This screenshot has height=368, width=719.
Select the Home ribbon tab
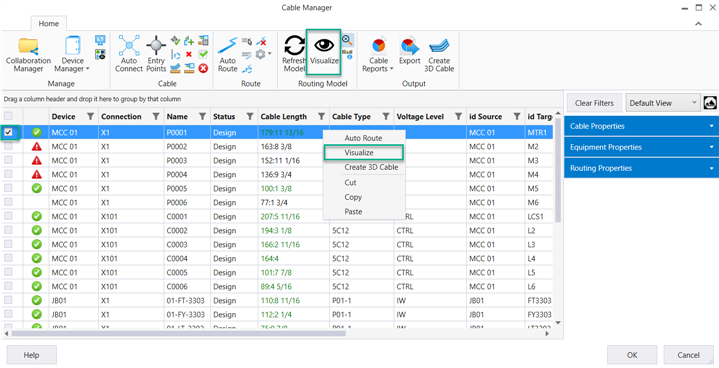point(49,23)
